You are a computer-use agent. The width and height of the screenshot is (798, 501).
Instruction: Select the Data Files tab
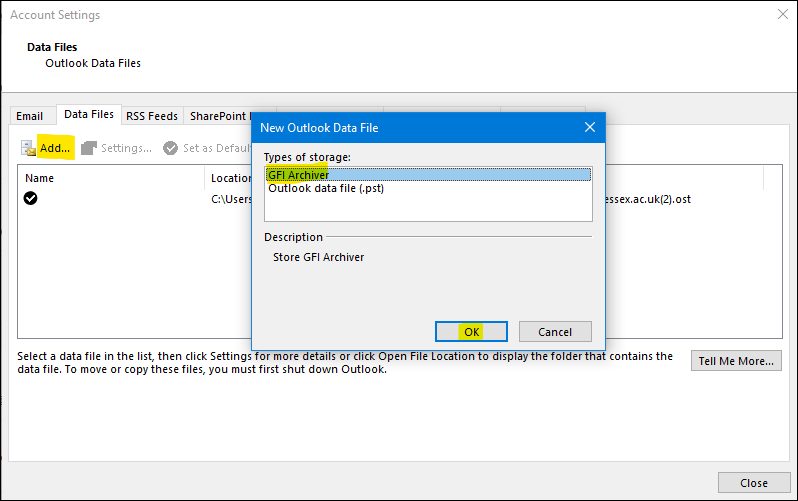tap(89, 115)
